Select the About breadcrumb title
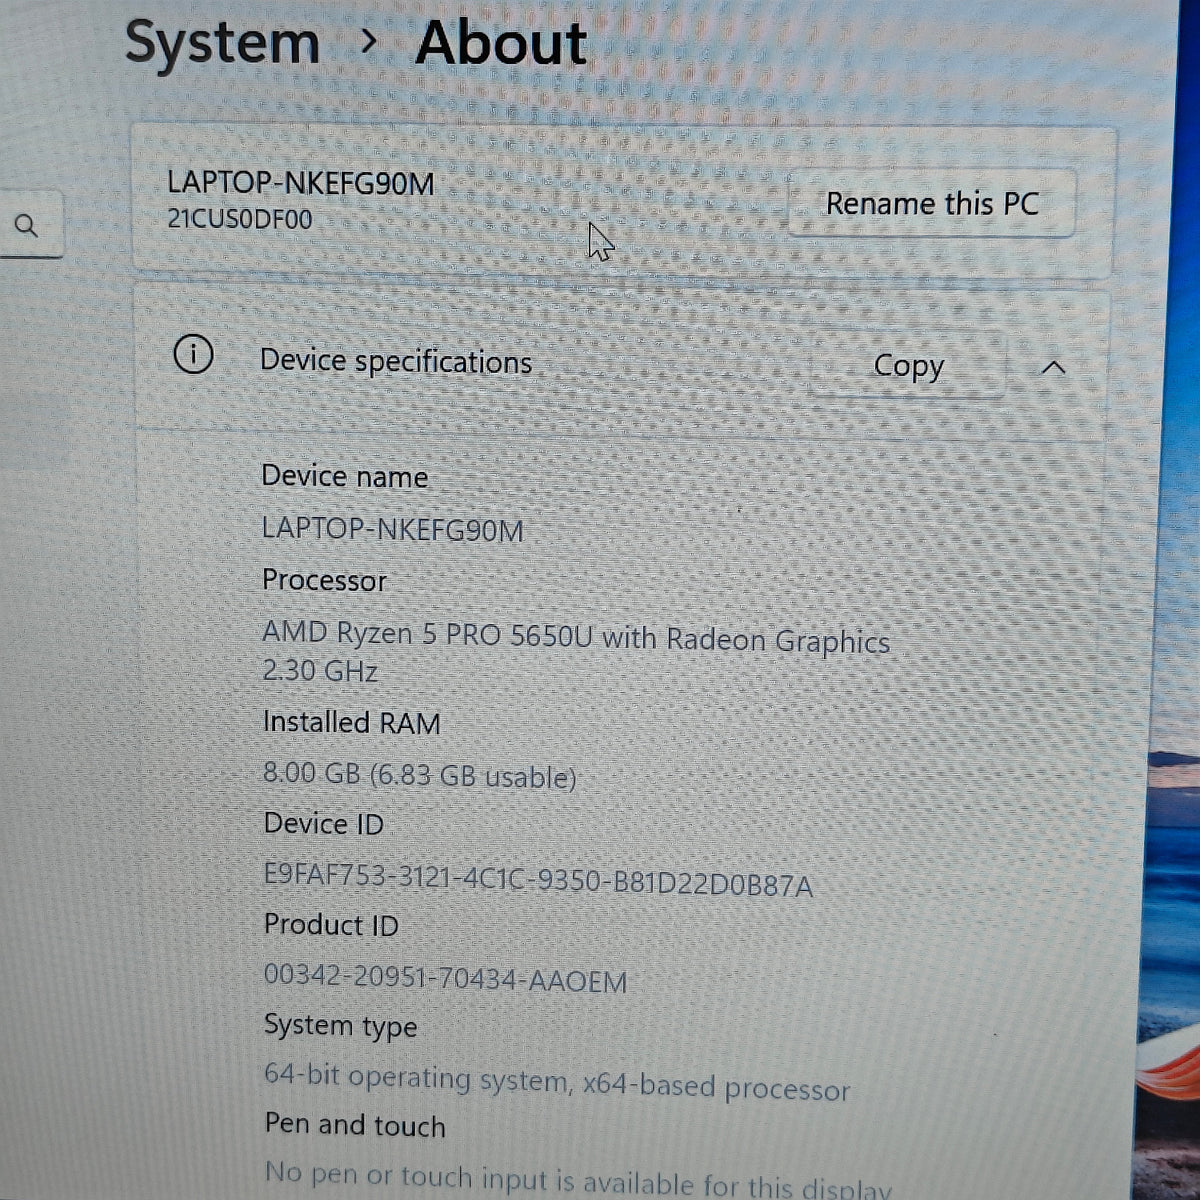Screen dimensions: 1200x1200 [501, 43]
